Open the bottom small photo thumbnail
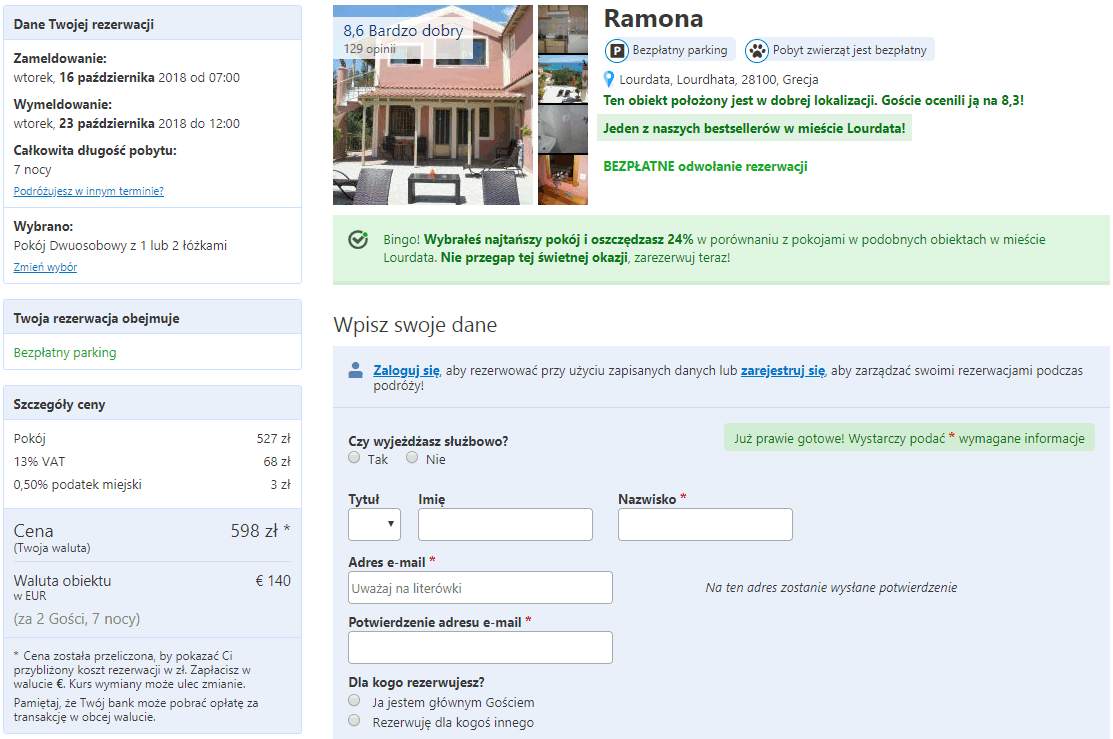The height and width of the screenshot is (739, 1113). click(x=562, y=180)
